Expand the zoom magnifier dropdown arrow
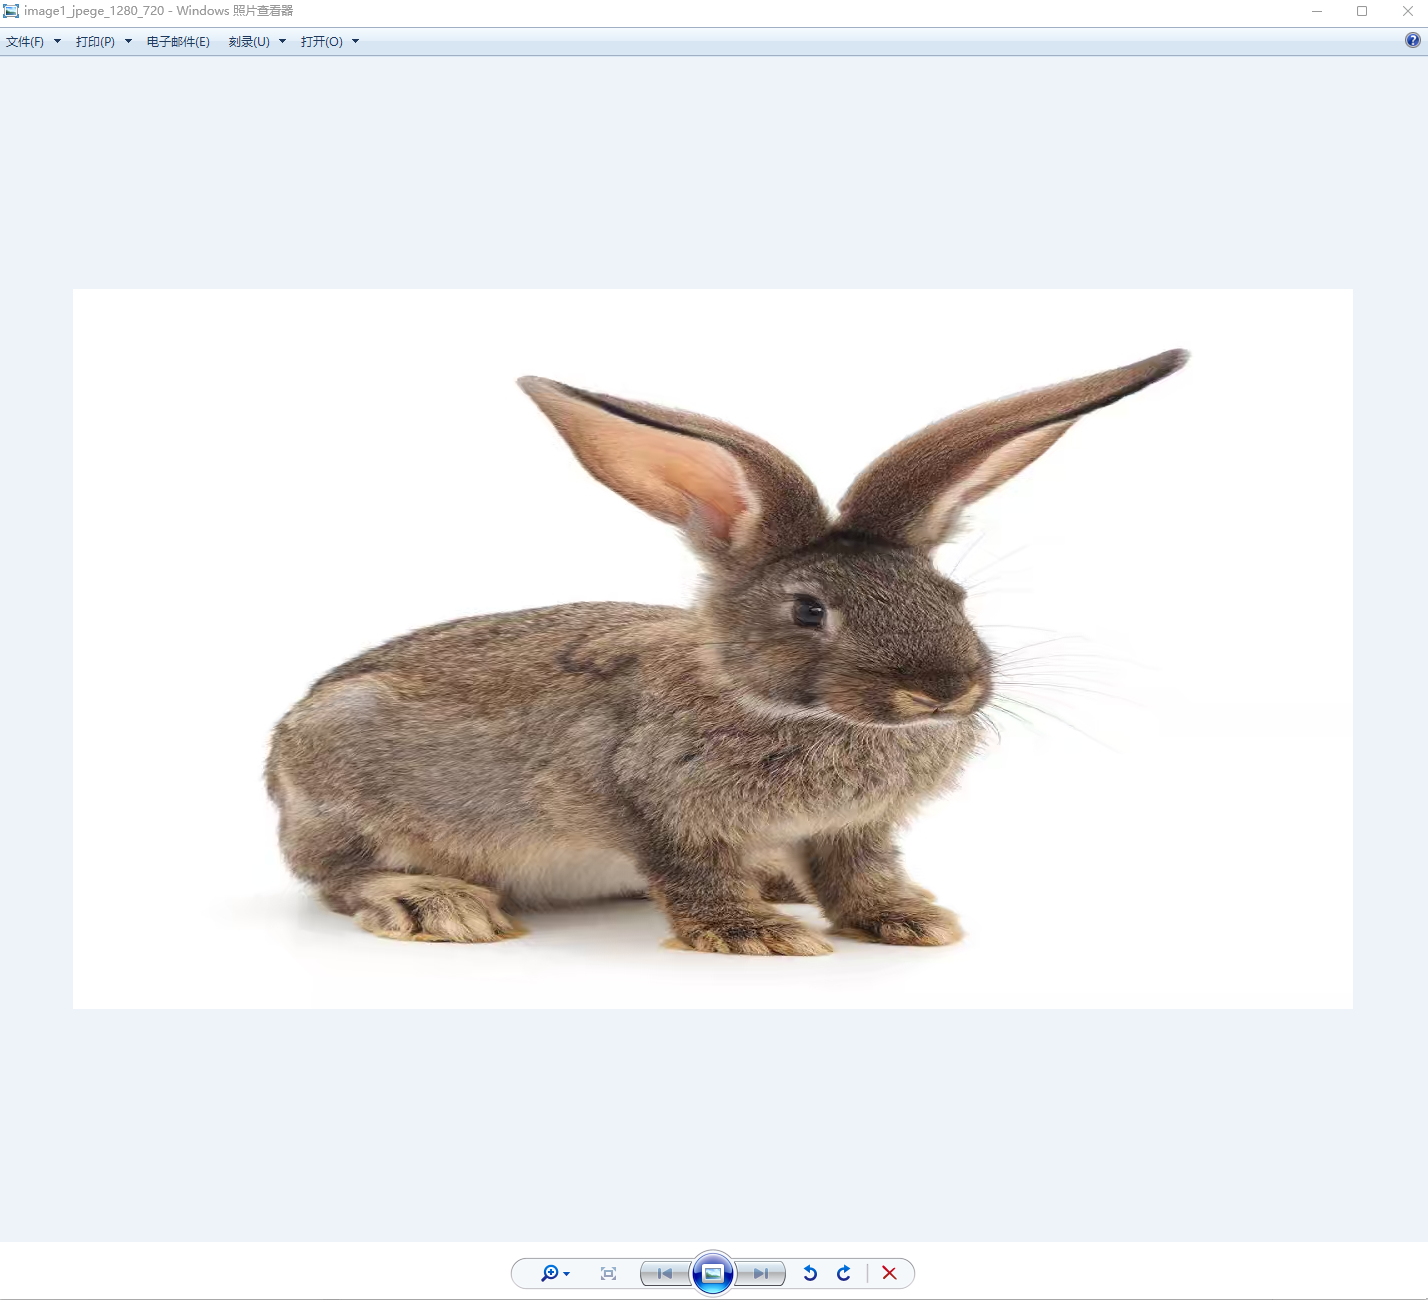This screenshot has height=1300, width=1428. pyautogui.click(x=567, y=1274)
